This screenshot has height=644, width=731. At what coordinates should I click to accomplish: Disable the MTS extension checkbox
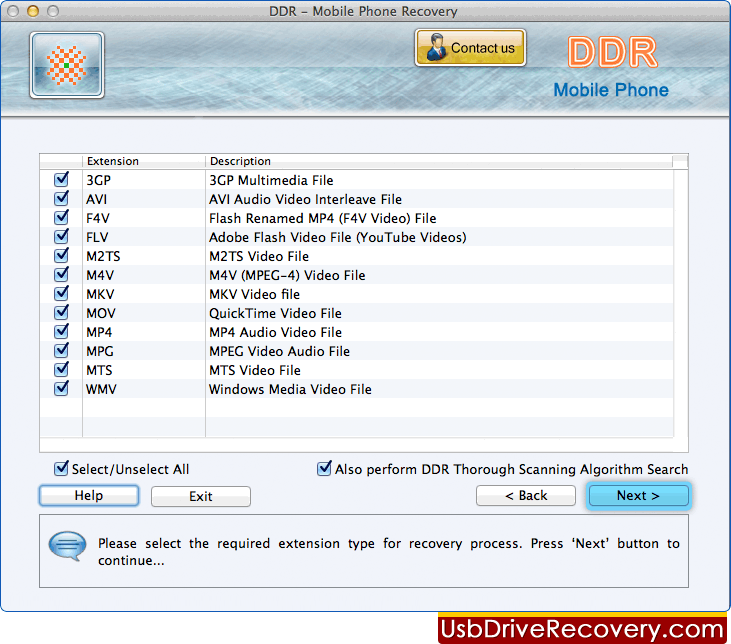[x=61, y=370]
